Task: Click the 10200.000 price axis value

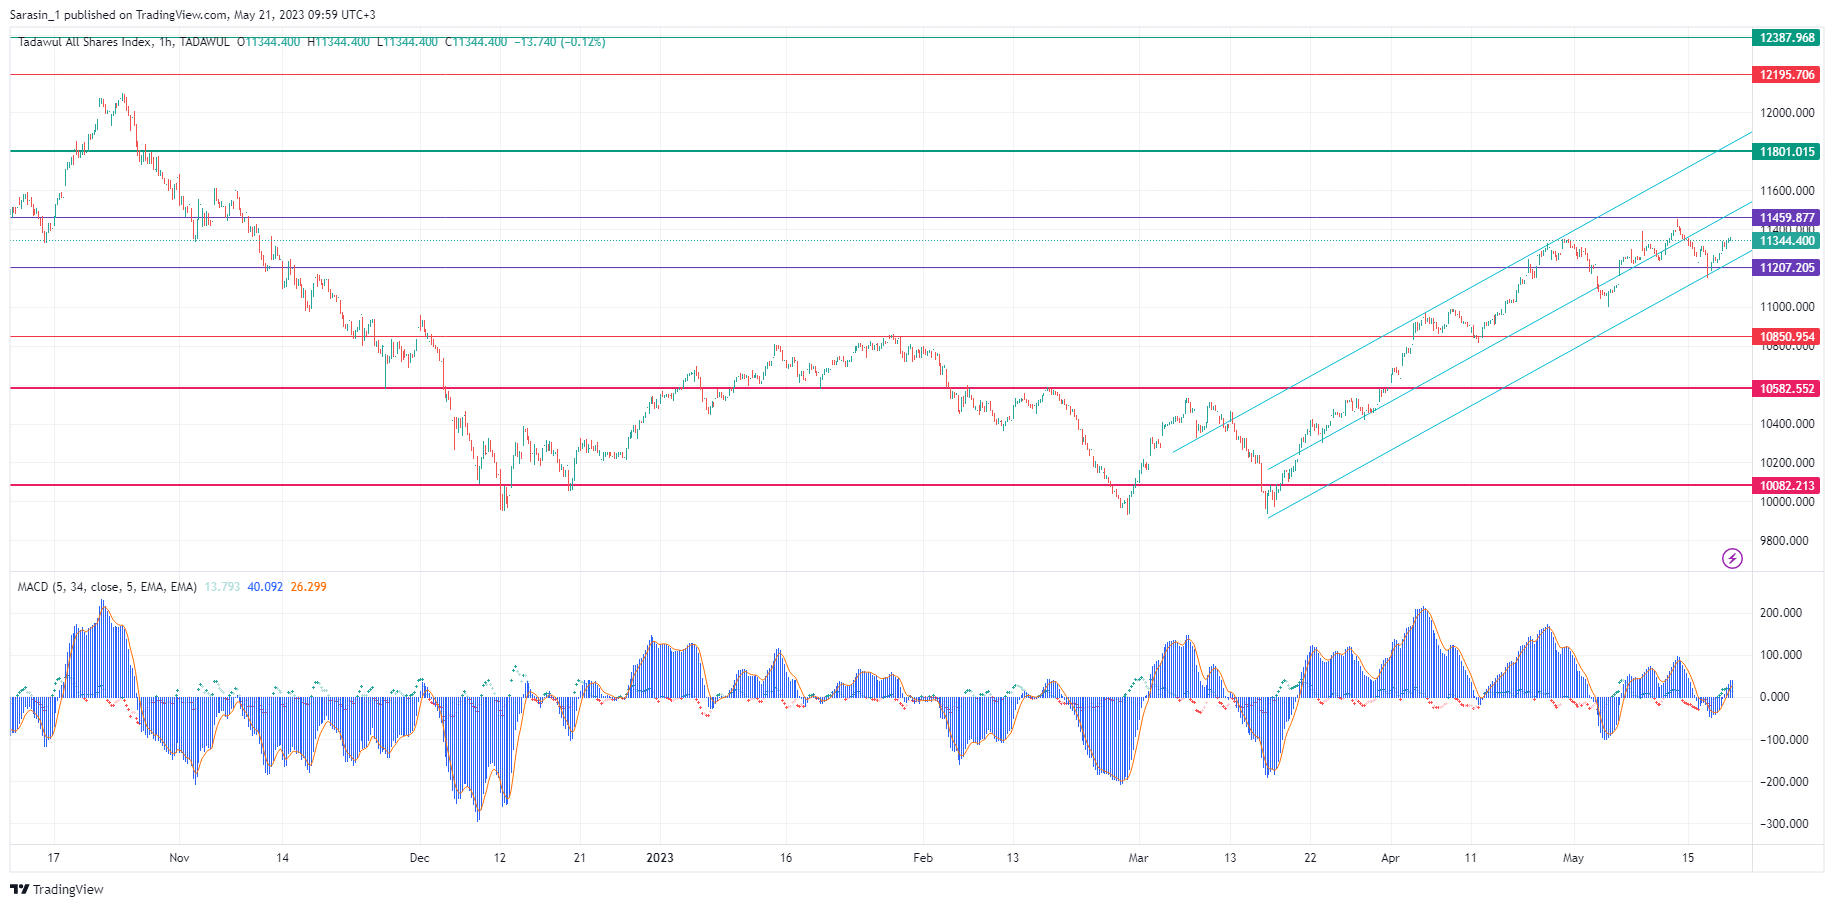Action: [x=1787, y=463]
